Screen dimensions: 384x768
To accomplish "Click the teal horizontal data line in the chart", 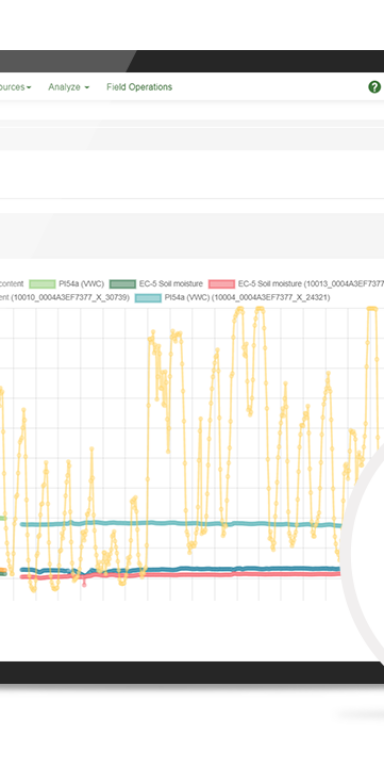I will pos(181,524).
